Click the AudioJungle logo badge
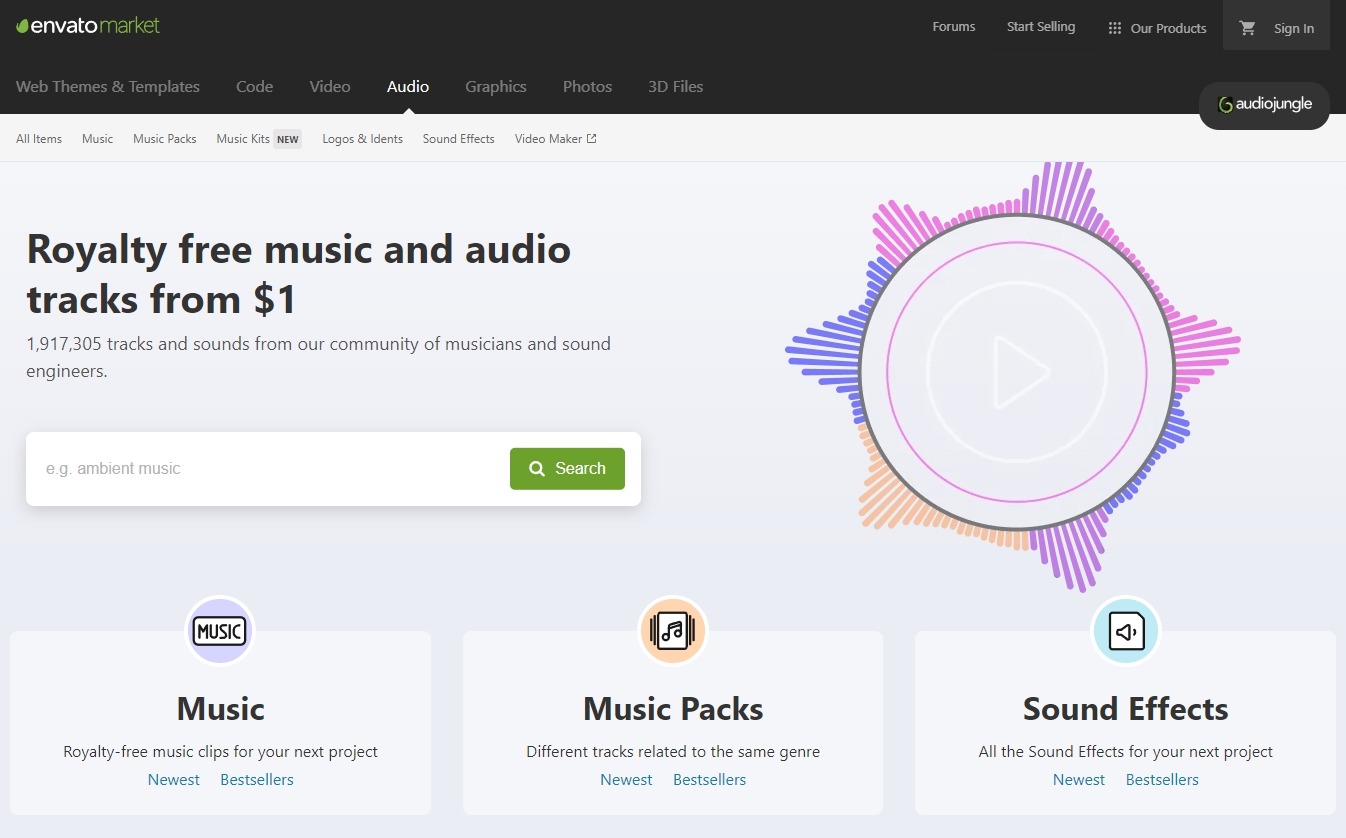This screenshot has height=838, width=1346. [x=1264, y=105]
